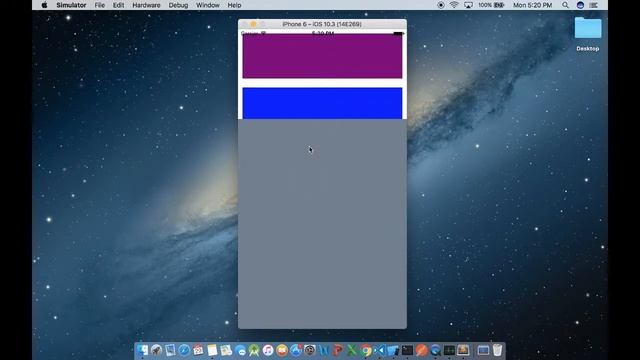The image size is (640, 360).
Task: Open Calendar in the dock
Action: 198,350
